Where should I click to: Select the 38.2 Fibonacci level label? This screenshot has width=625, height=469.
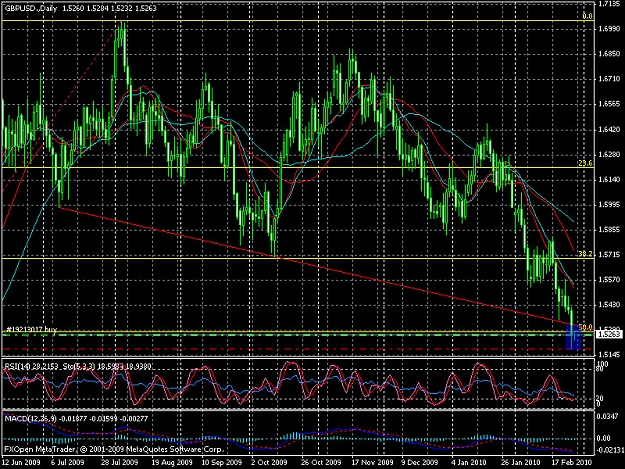(585, 254)
